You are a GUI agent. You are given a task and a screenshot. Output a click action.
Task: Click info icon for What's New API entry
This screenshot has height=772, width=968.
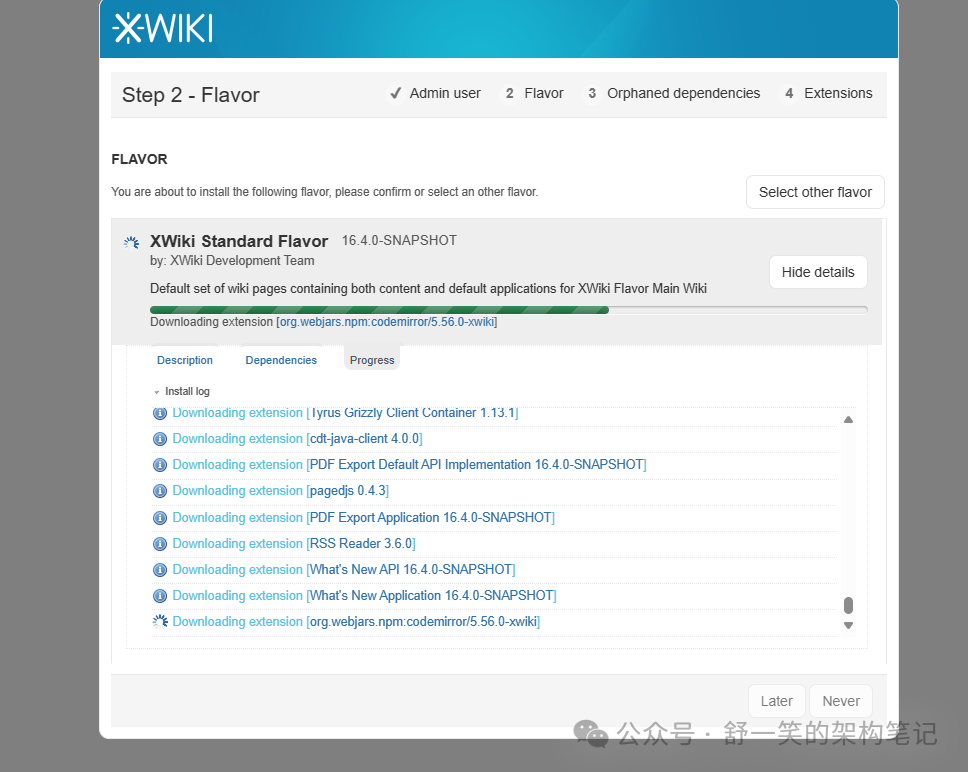(x=160, y=570)
